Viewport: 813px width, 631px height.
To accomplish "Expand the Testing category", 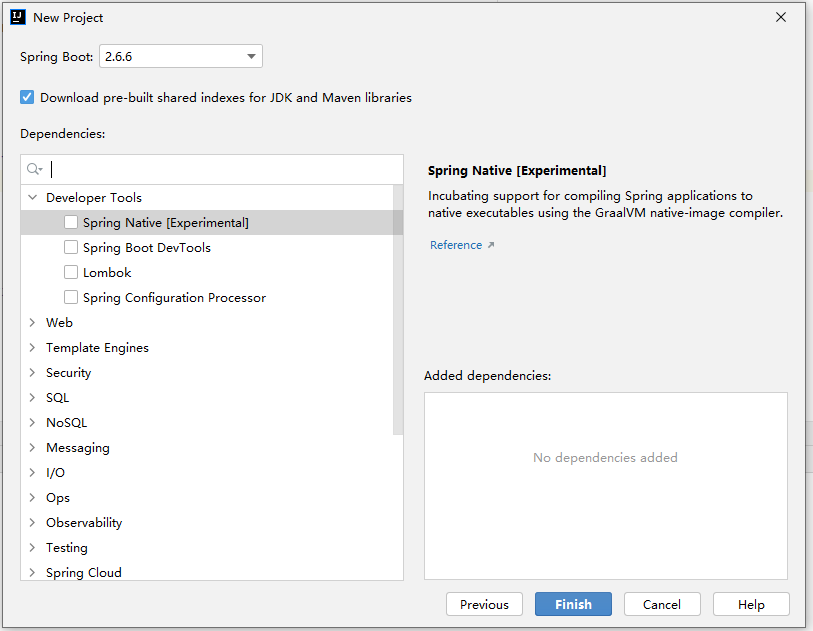I will pyautogui.click(x=33, y=548).
